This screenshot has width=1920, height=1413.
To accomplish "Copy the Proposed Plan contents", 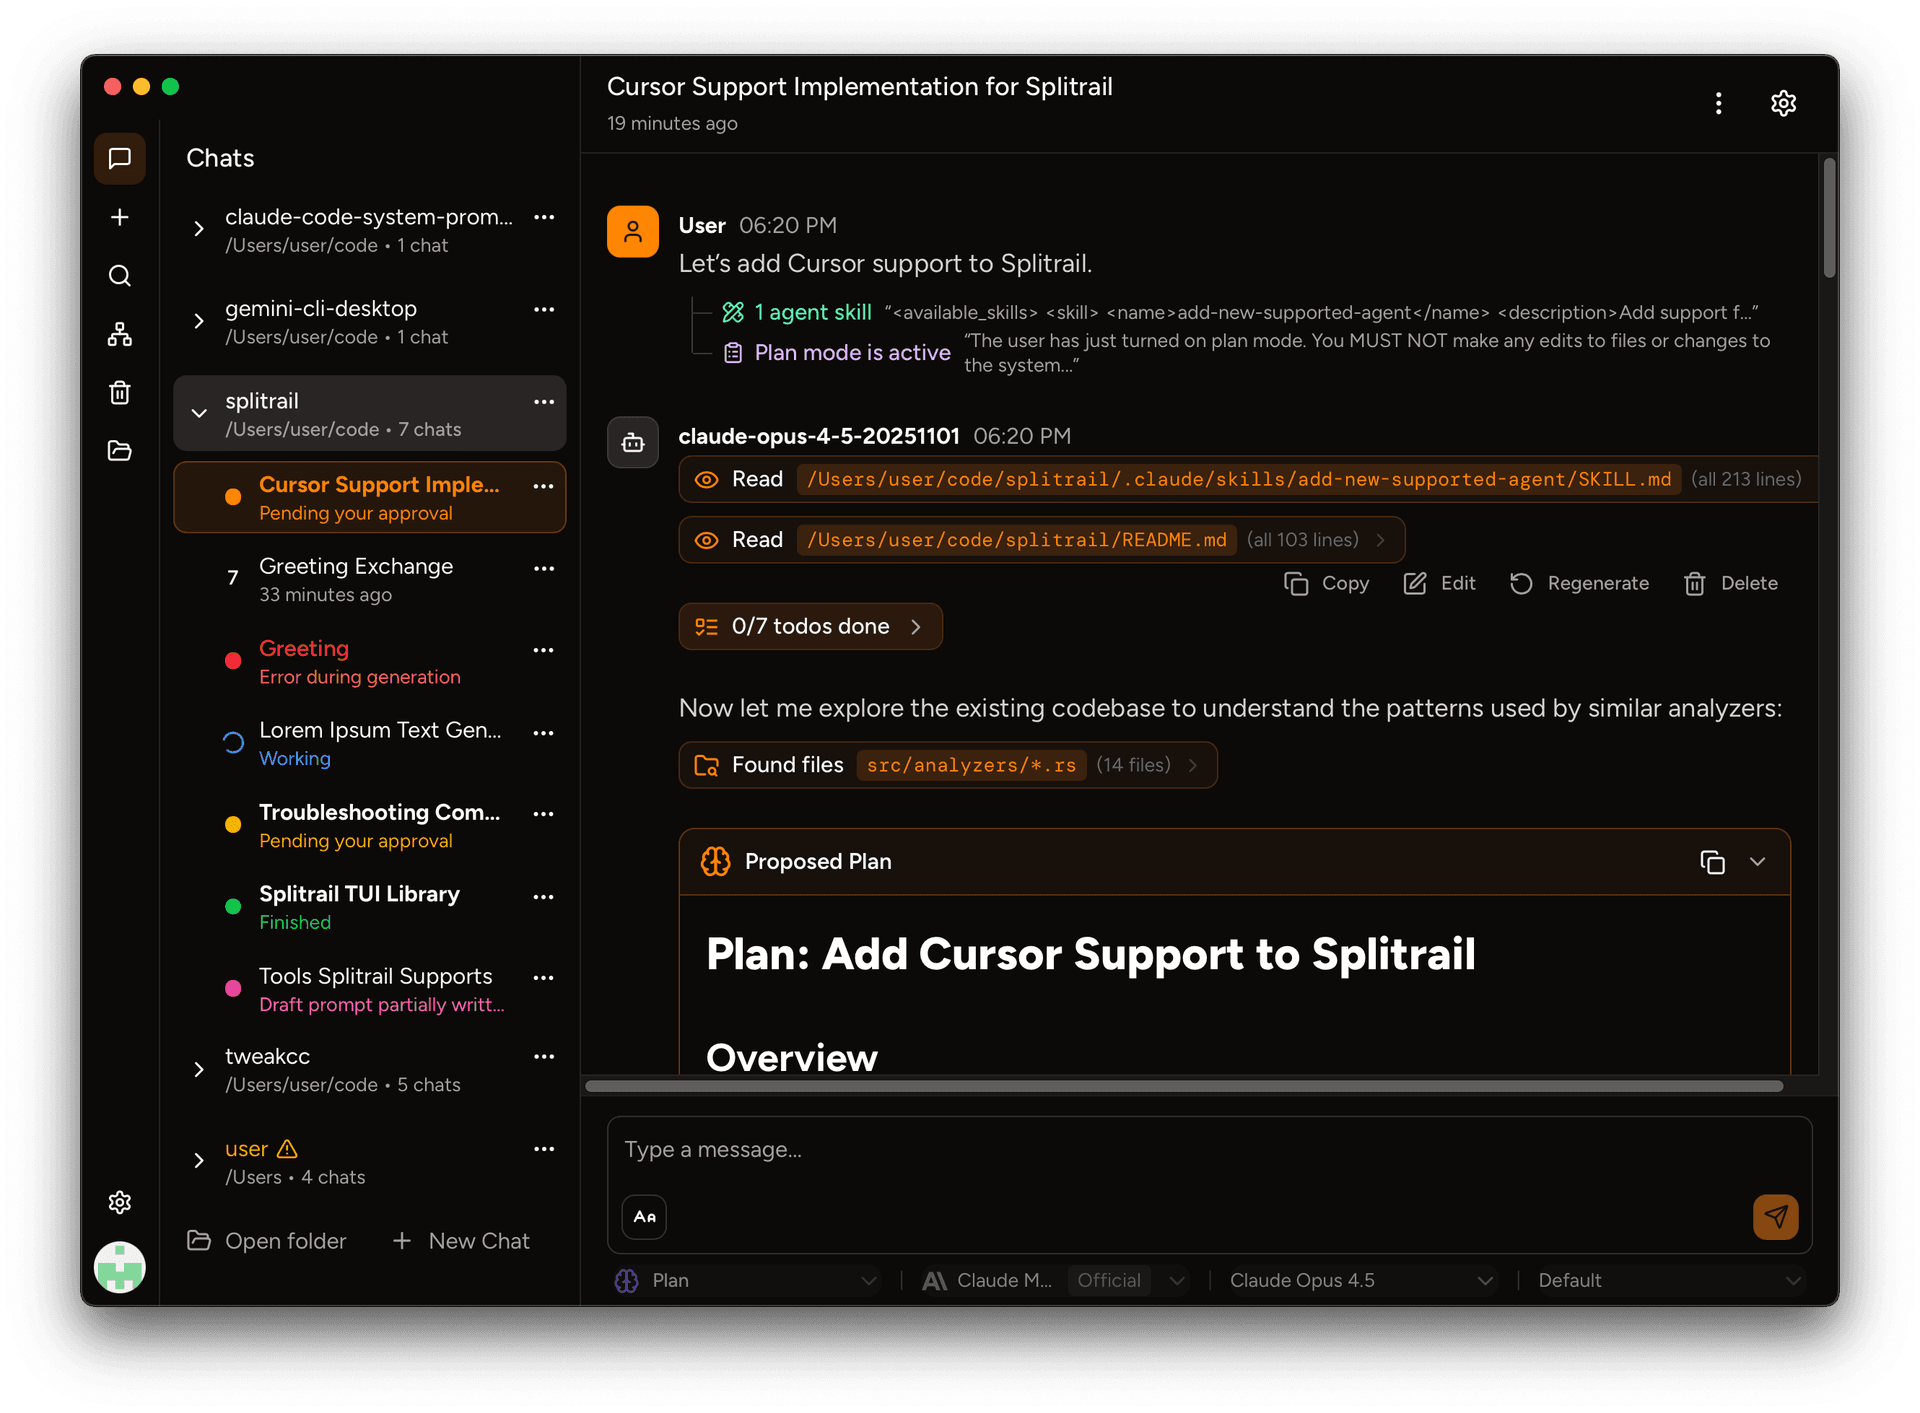I will coord(1712,862).
